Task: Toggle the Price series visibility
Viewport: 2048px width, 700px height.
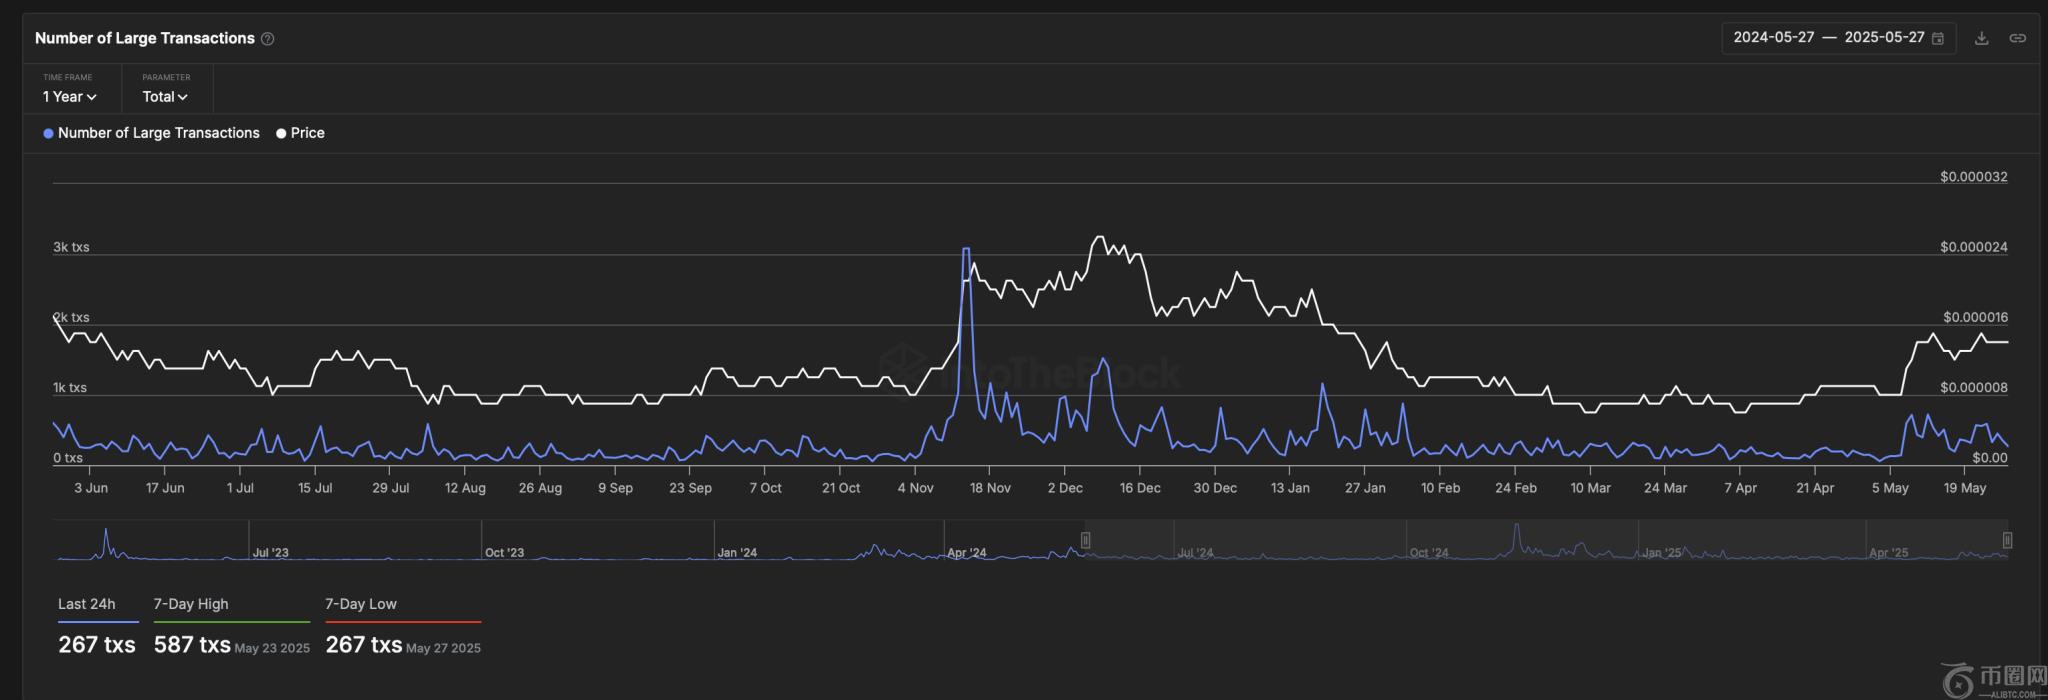Action: (307, 133)
